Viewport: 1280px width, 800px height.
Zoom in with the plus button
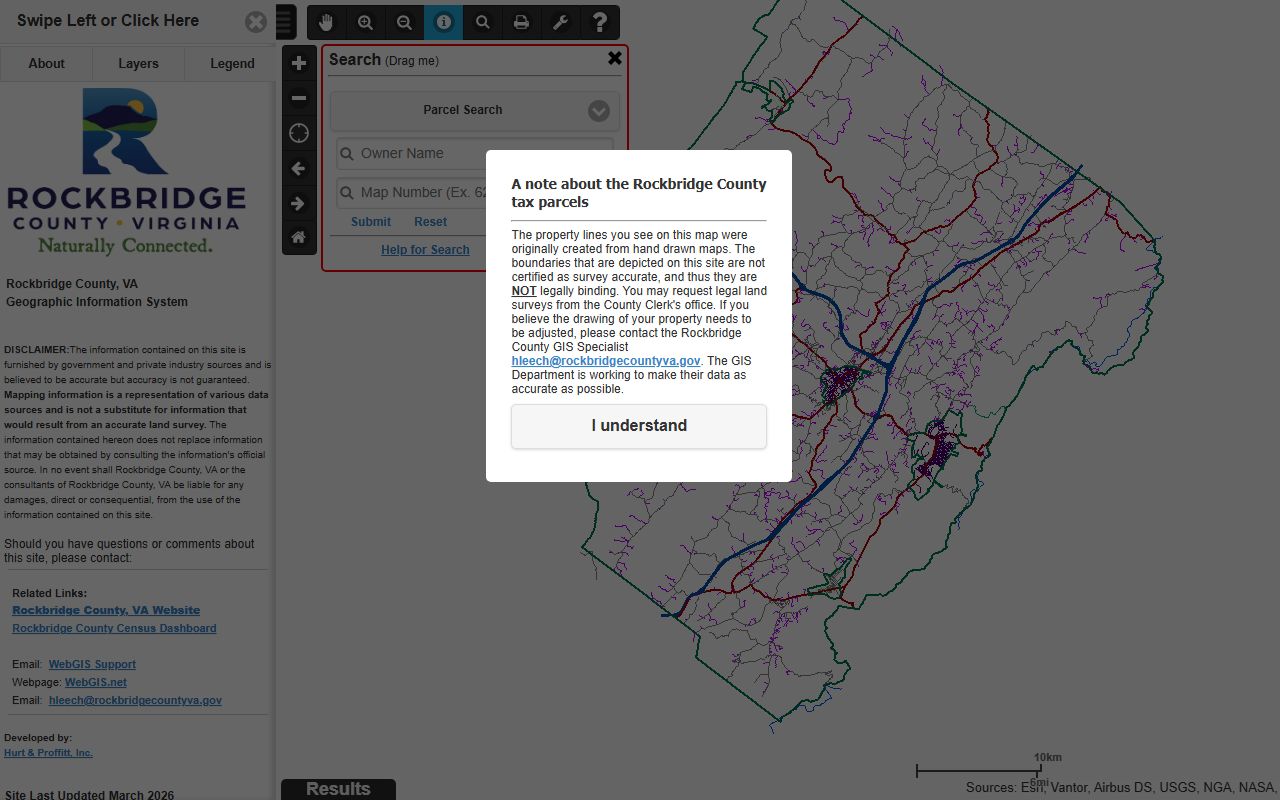[x=299, y=63]
